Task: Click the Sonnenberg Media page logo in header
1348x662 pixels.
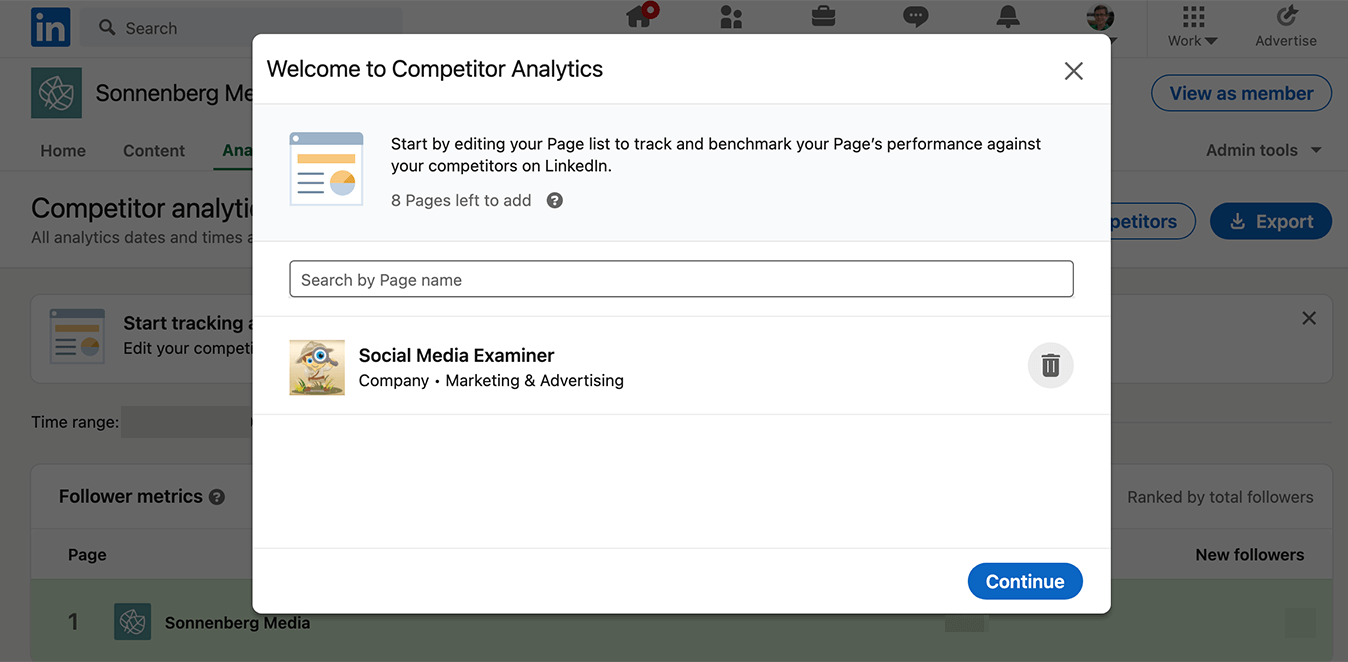Action: click(x=57, y=93)
